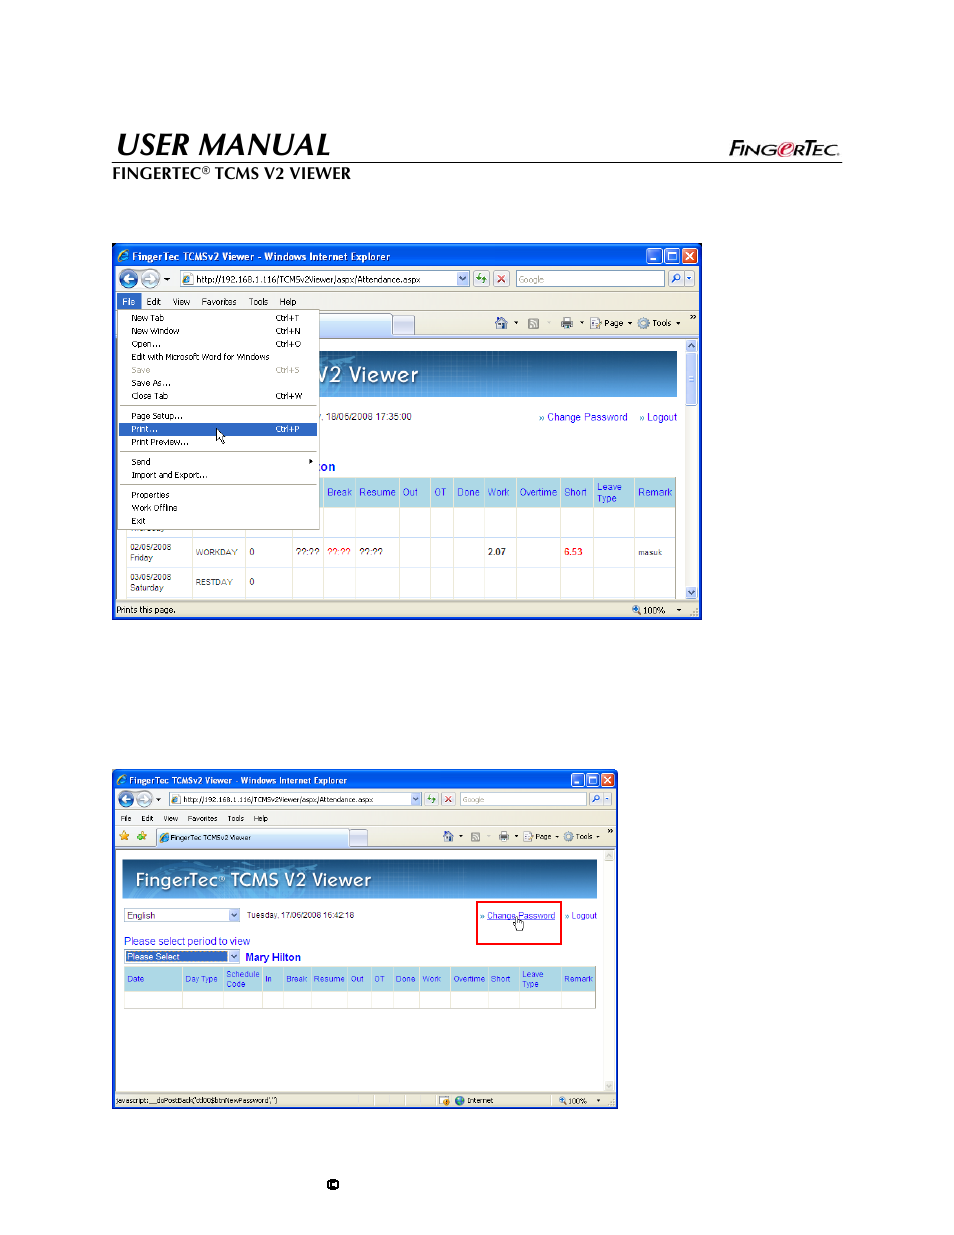Click Forward arrow in window with open File menu
Image resolution: width=954 pixels, height=1235 pixels.
(150, 279)
